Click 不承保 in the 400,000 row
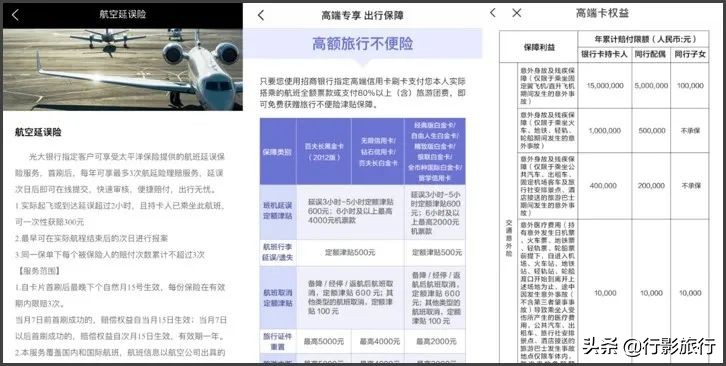Screen dimensions: 726x366 (690, 186)
